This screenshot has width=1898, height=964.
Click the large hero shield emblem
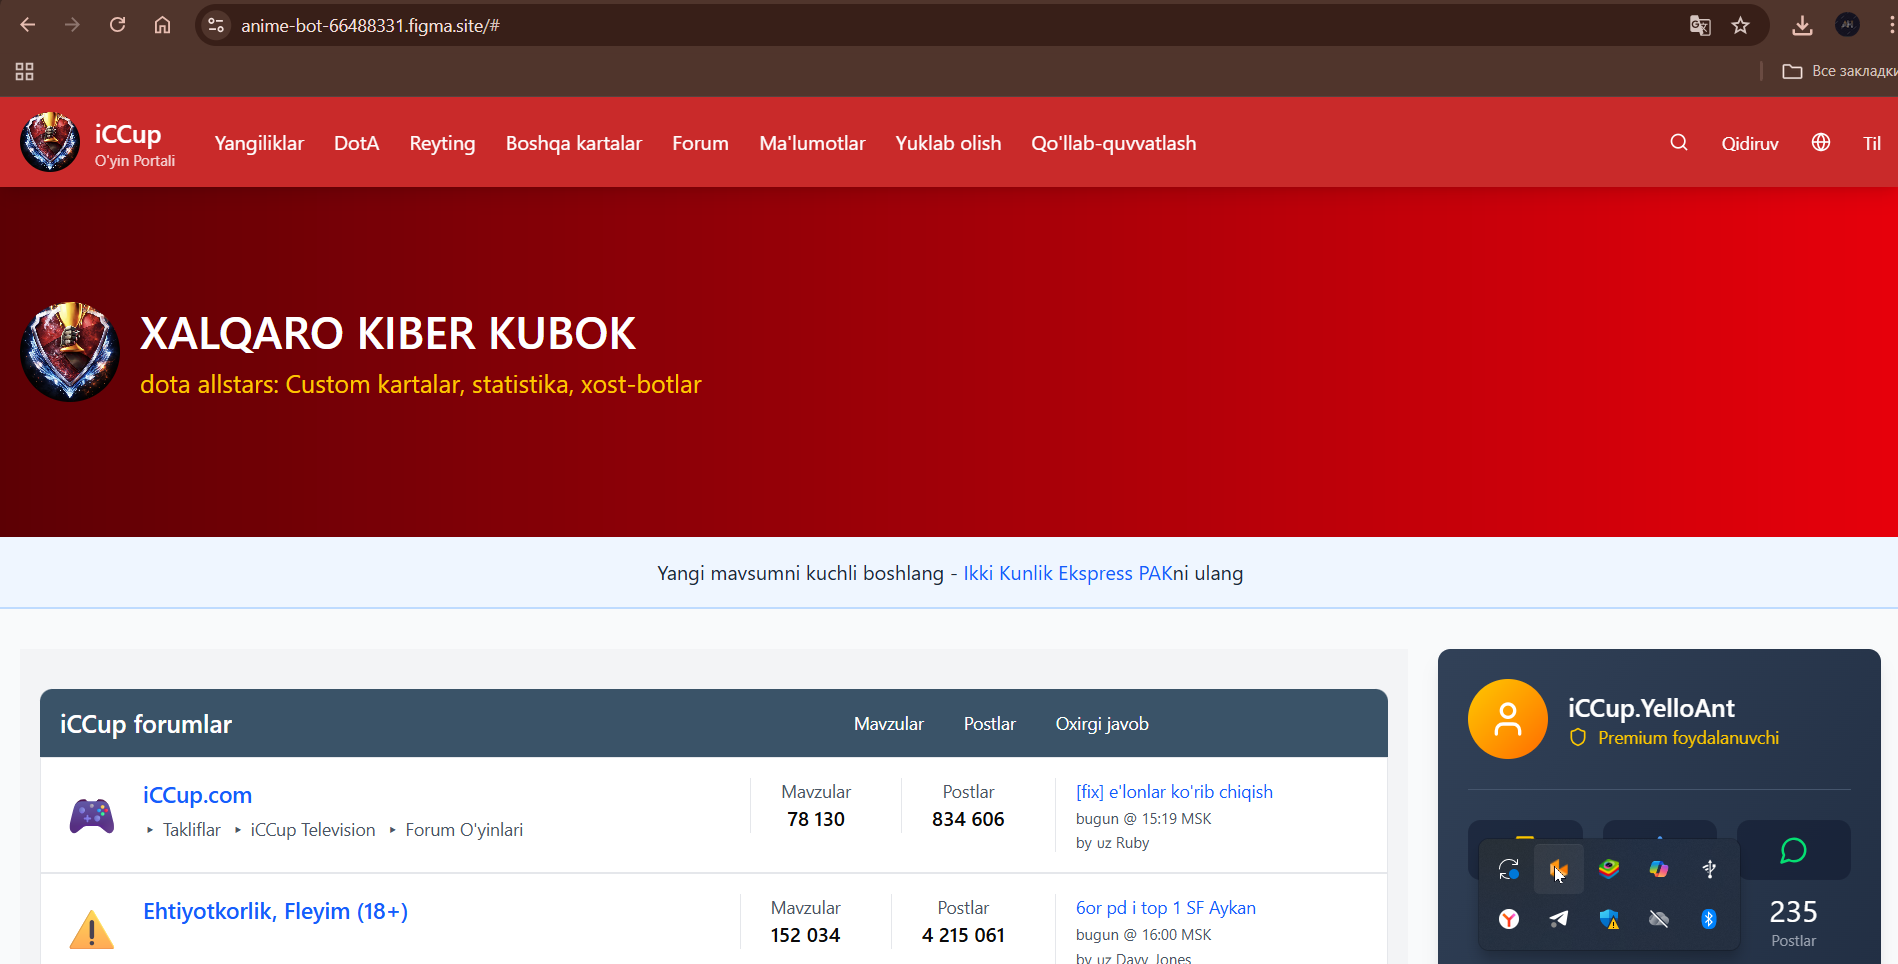coord(70,352)
